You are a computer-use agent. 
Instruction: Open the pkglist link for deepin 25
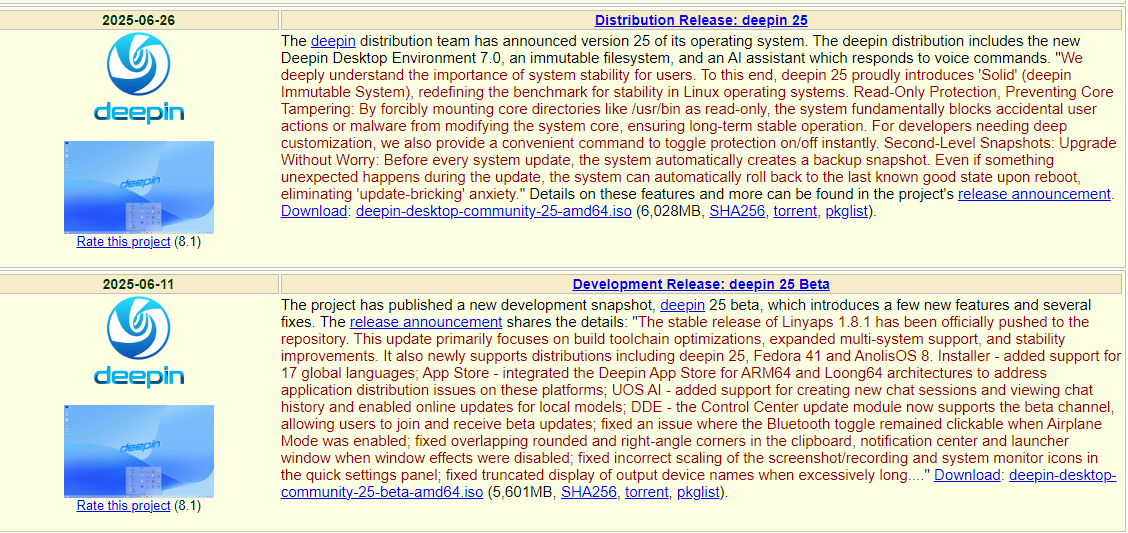(x=847, y=211)
